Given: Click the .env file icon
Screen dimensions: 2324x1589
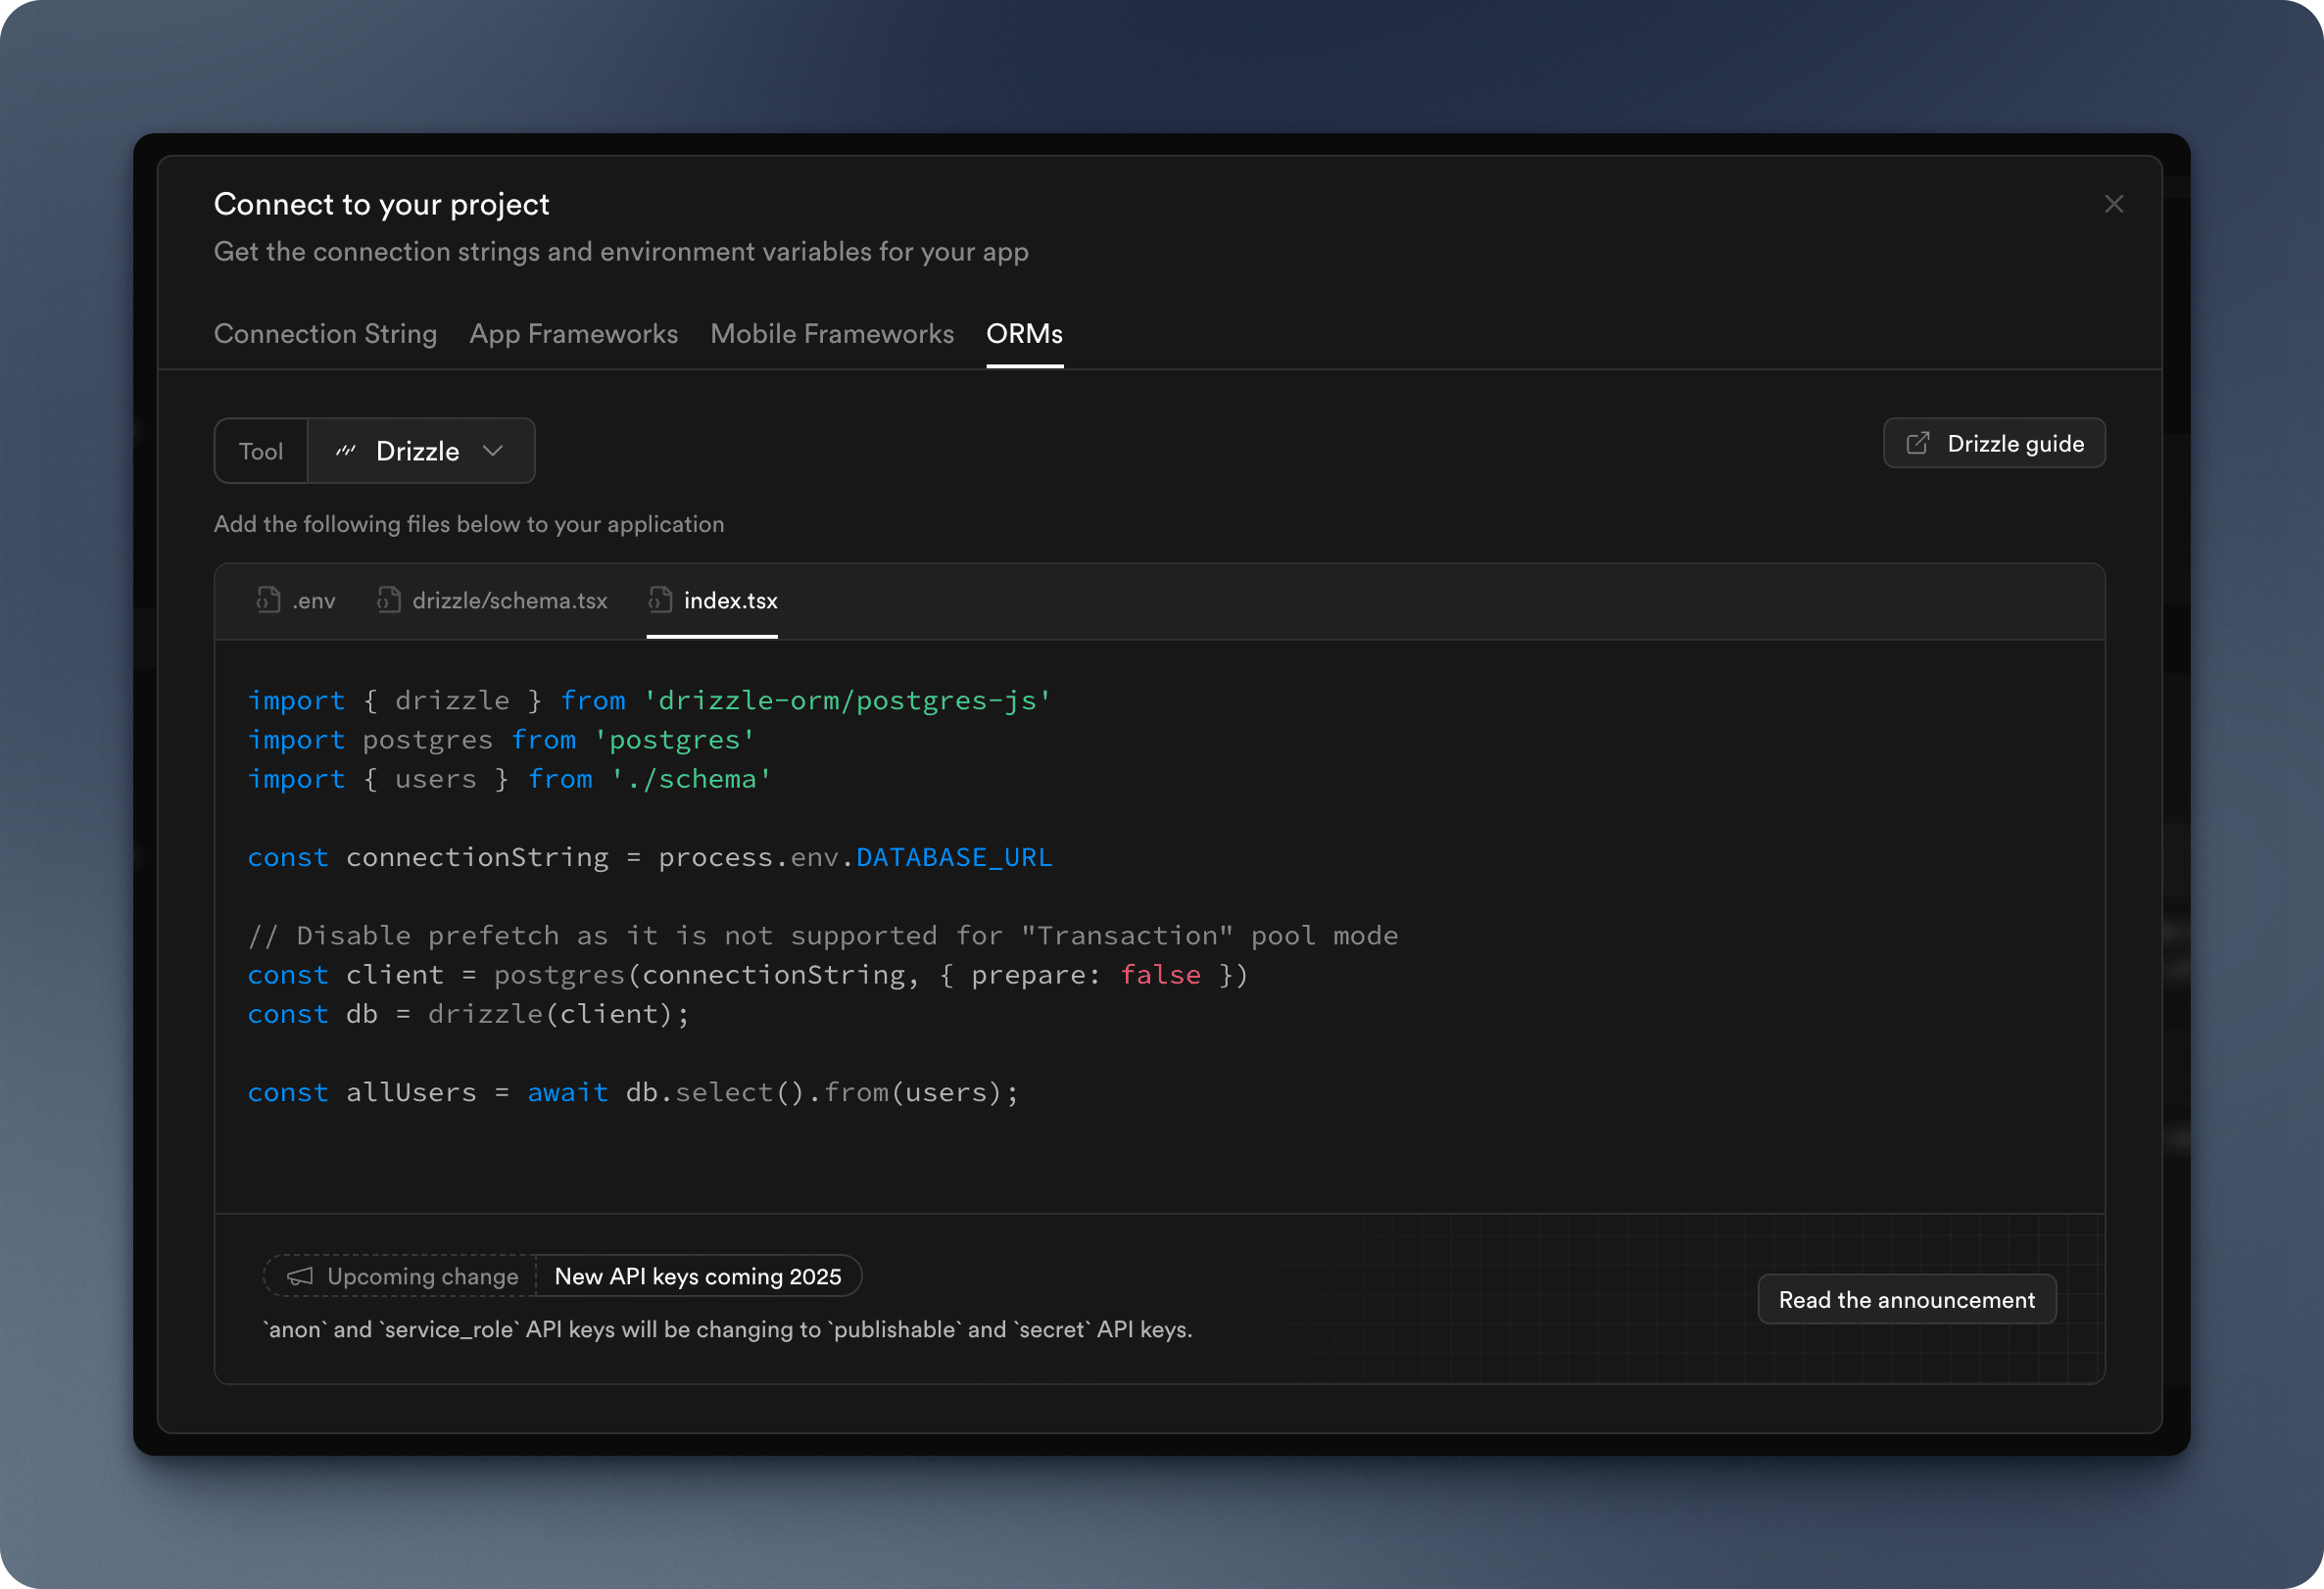Looking at the screenshot, I should [x=268, y=600].
